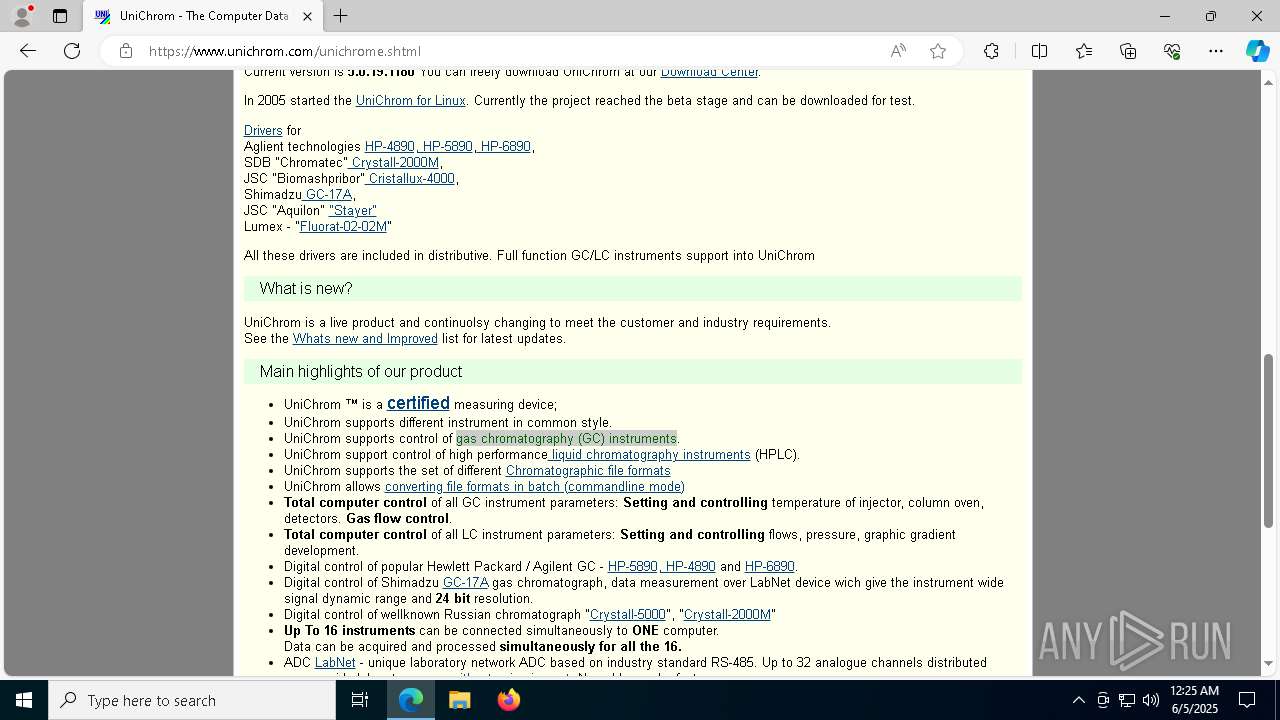Viewport: 1280px width, 720px height.
Task: Open HP-6890 link in Digital control line
Action: 769,567
